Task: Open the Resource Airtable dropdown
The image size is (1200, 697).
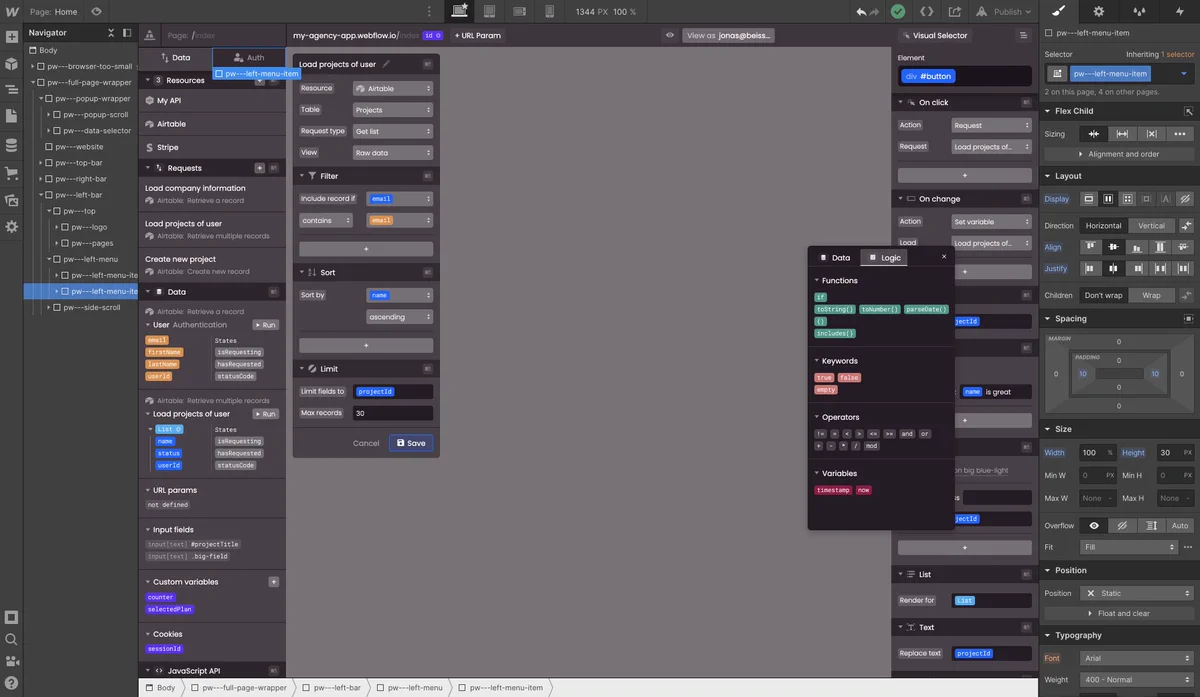Action: [x=392, y=88]
